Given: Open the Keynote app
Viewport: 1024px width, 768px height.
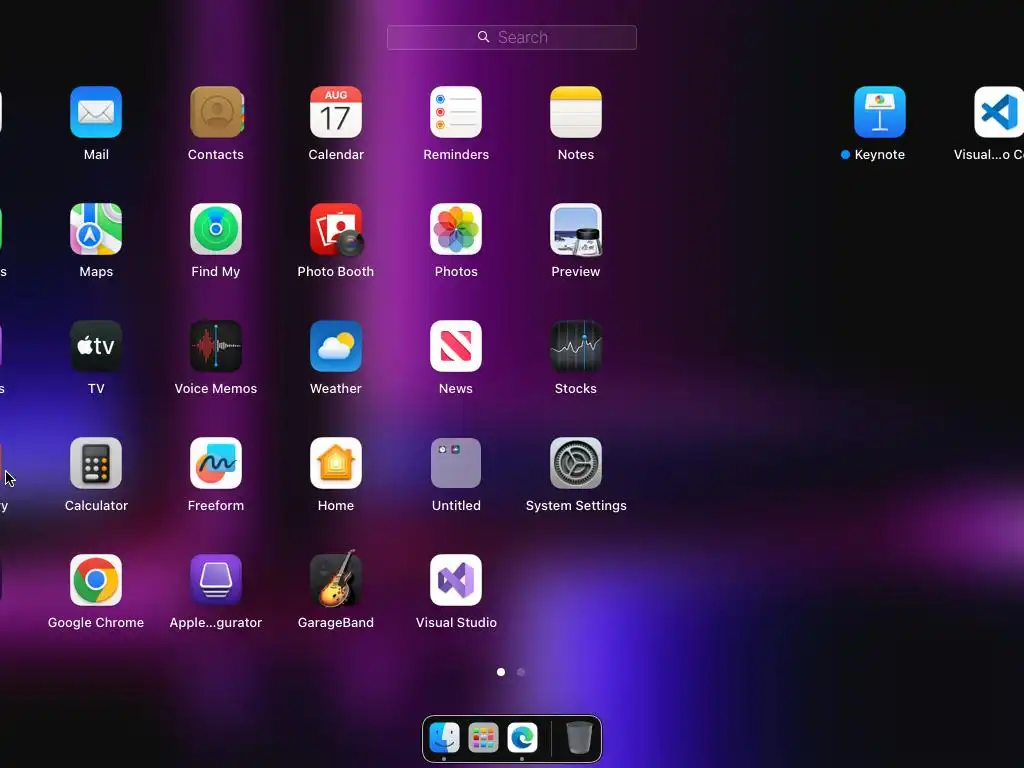Looking at the screenshot, I should tap(880, 112).
